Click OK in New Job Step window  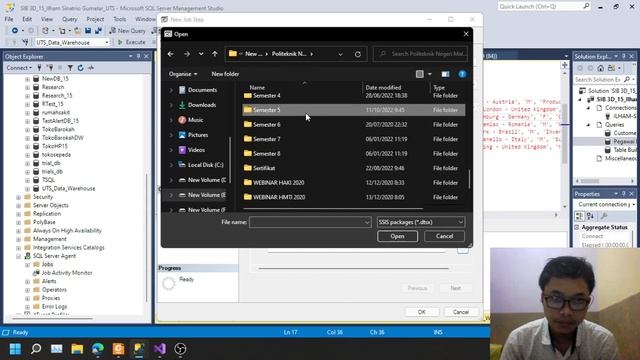coord(422,312)
